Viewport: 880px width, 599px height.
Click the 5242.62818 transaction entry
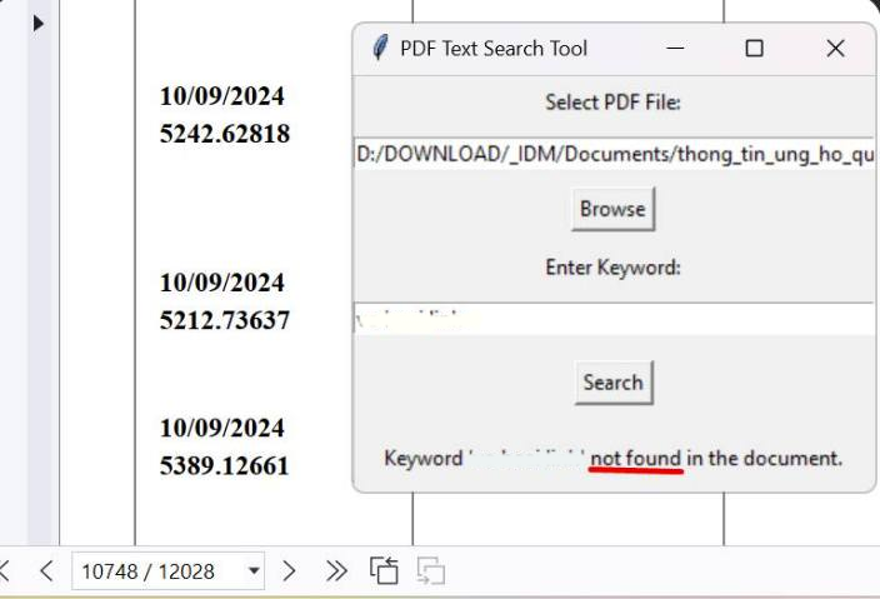point(225,134)
